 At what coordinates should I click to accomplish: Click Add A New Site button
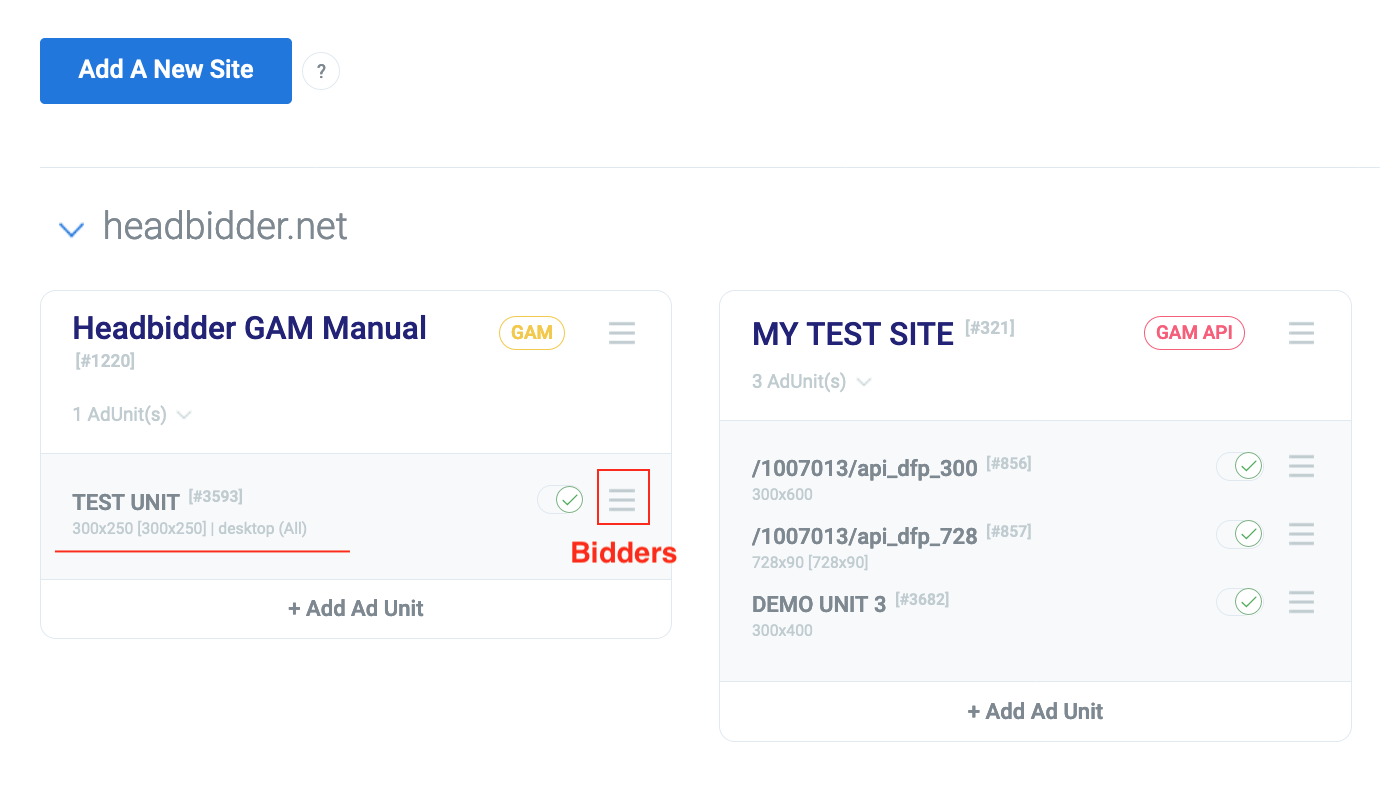click(166, 71)
